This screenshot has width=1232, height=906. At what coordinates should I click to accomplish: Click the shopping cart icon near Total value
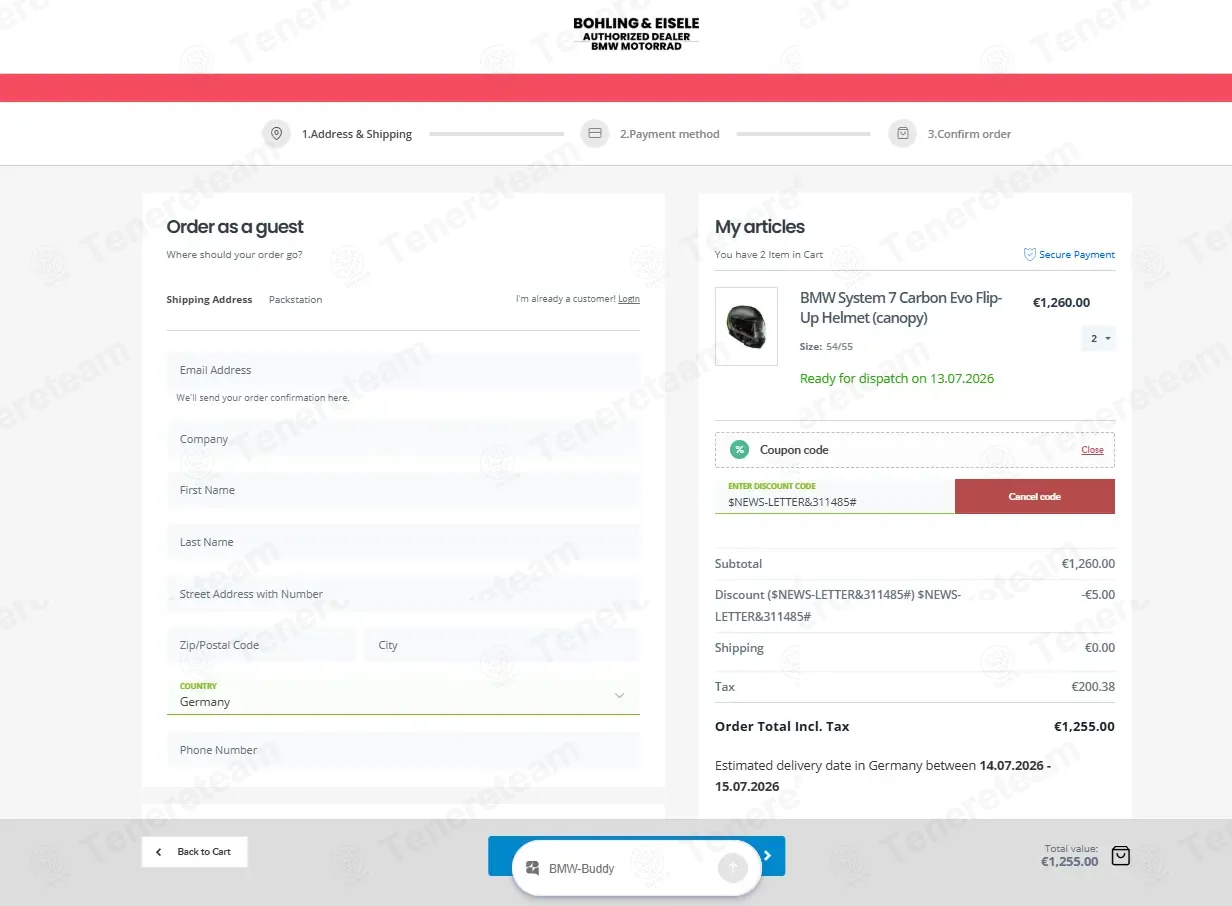(x=1121, y=856)
